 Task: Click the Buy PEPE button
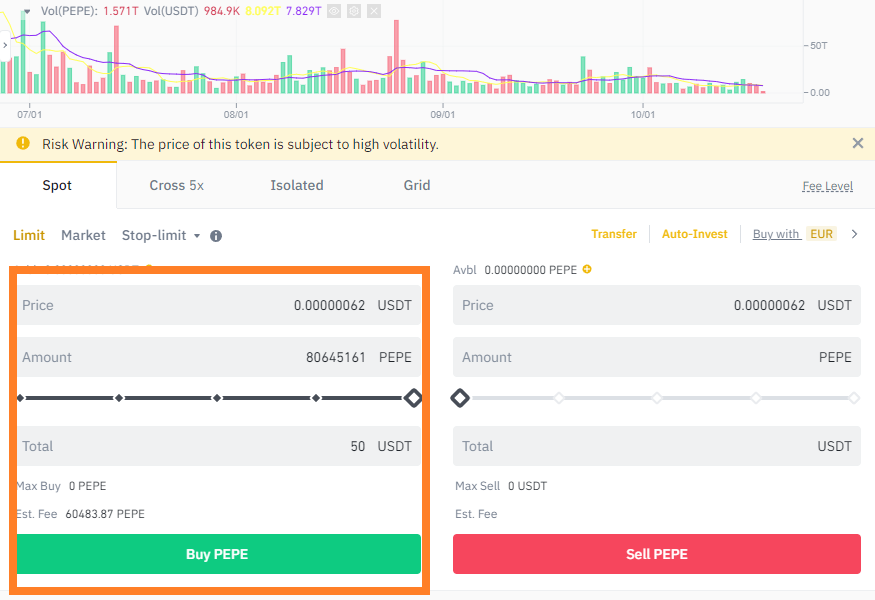(218, 554)
